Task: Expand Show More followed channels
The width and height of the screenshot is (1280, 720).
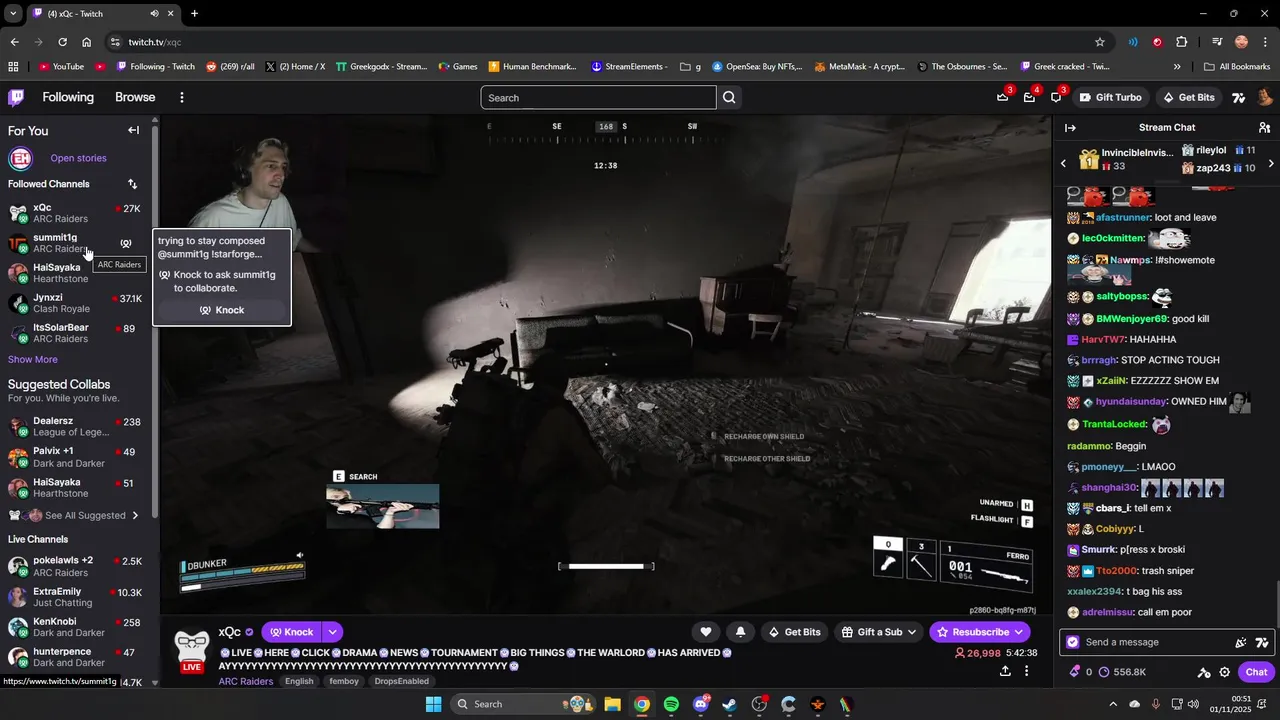Action: (33, 359)
